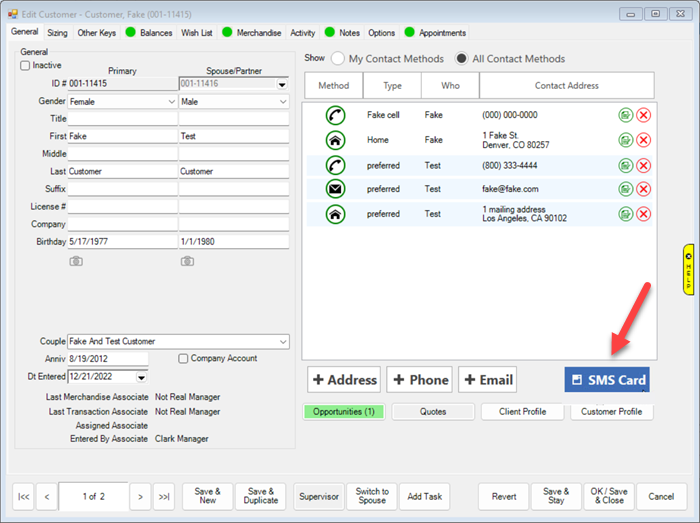Click the phone icon for Fake cell
This screenshot has height=523, width=700.
(336, 115)
